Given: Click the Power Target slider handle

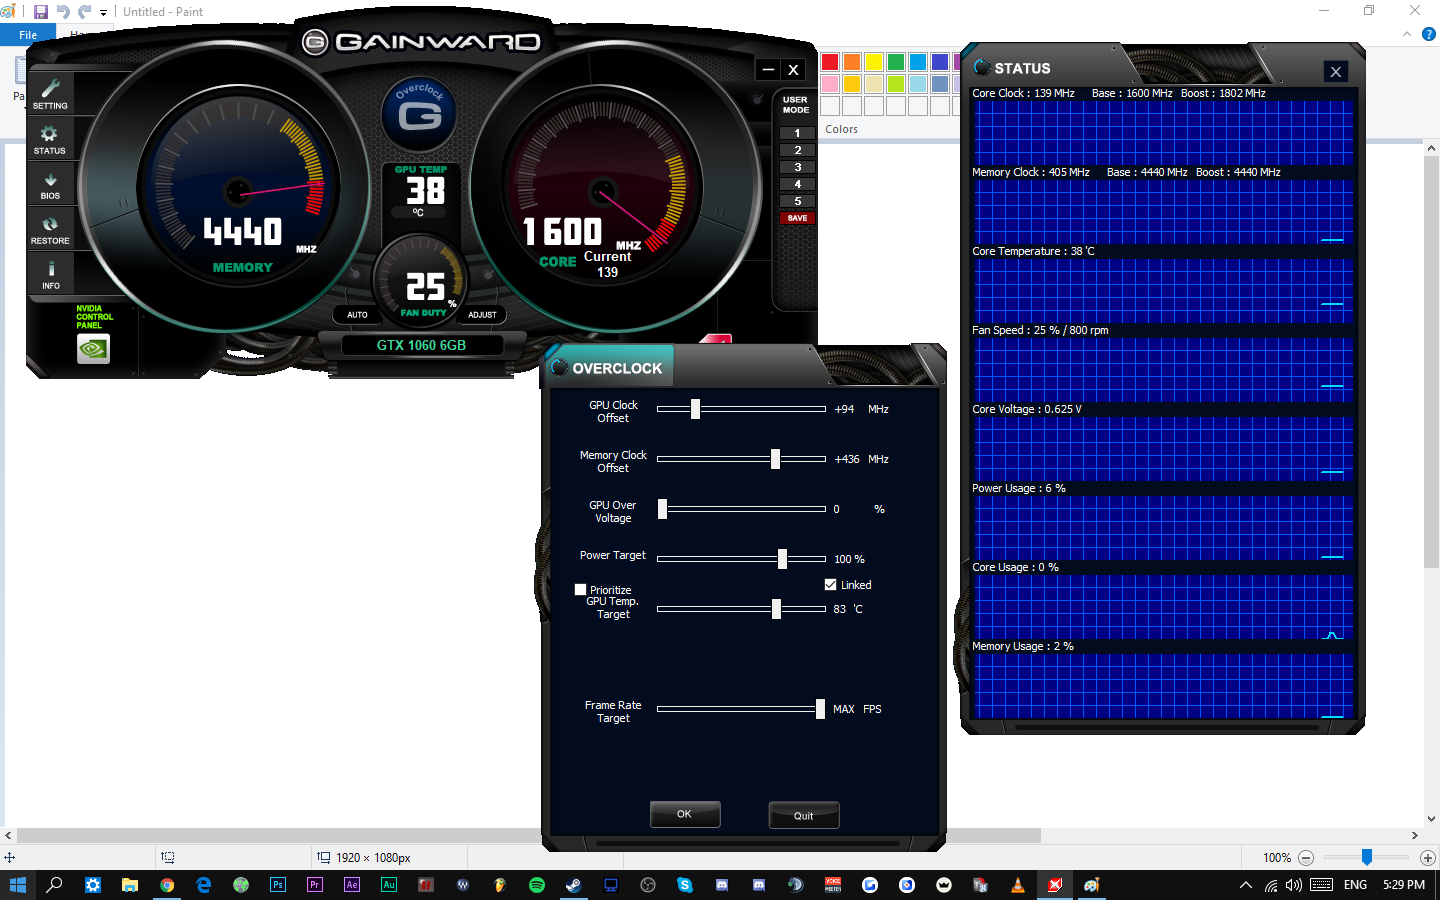Looking at the screenshot, I should coord(782,559).
